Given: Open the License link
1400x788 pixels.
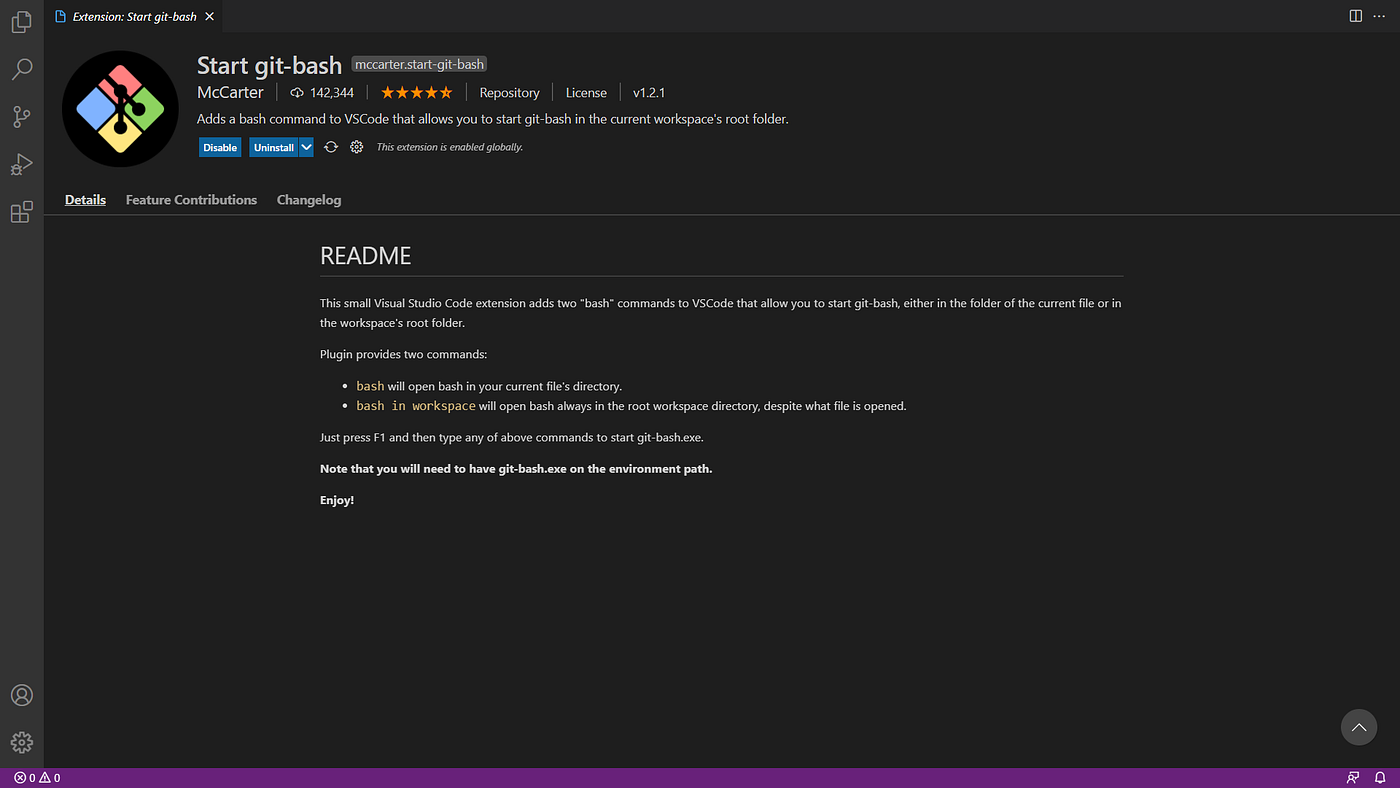Looking at the screenshot, I should (x=586, y=92).
